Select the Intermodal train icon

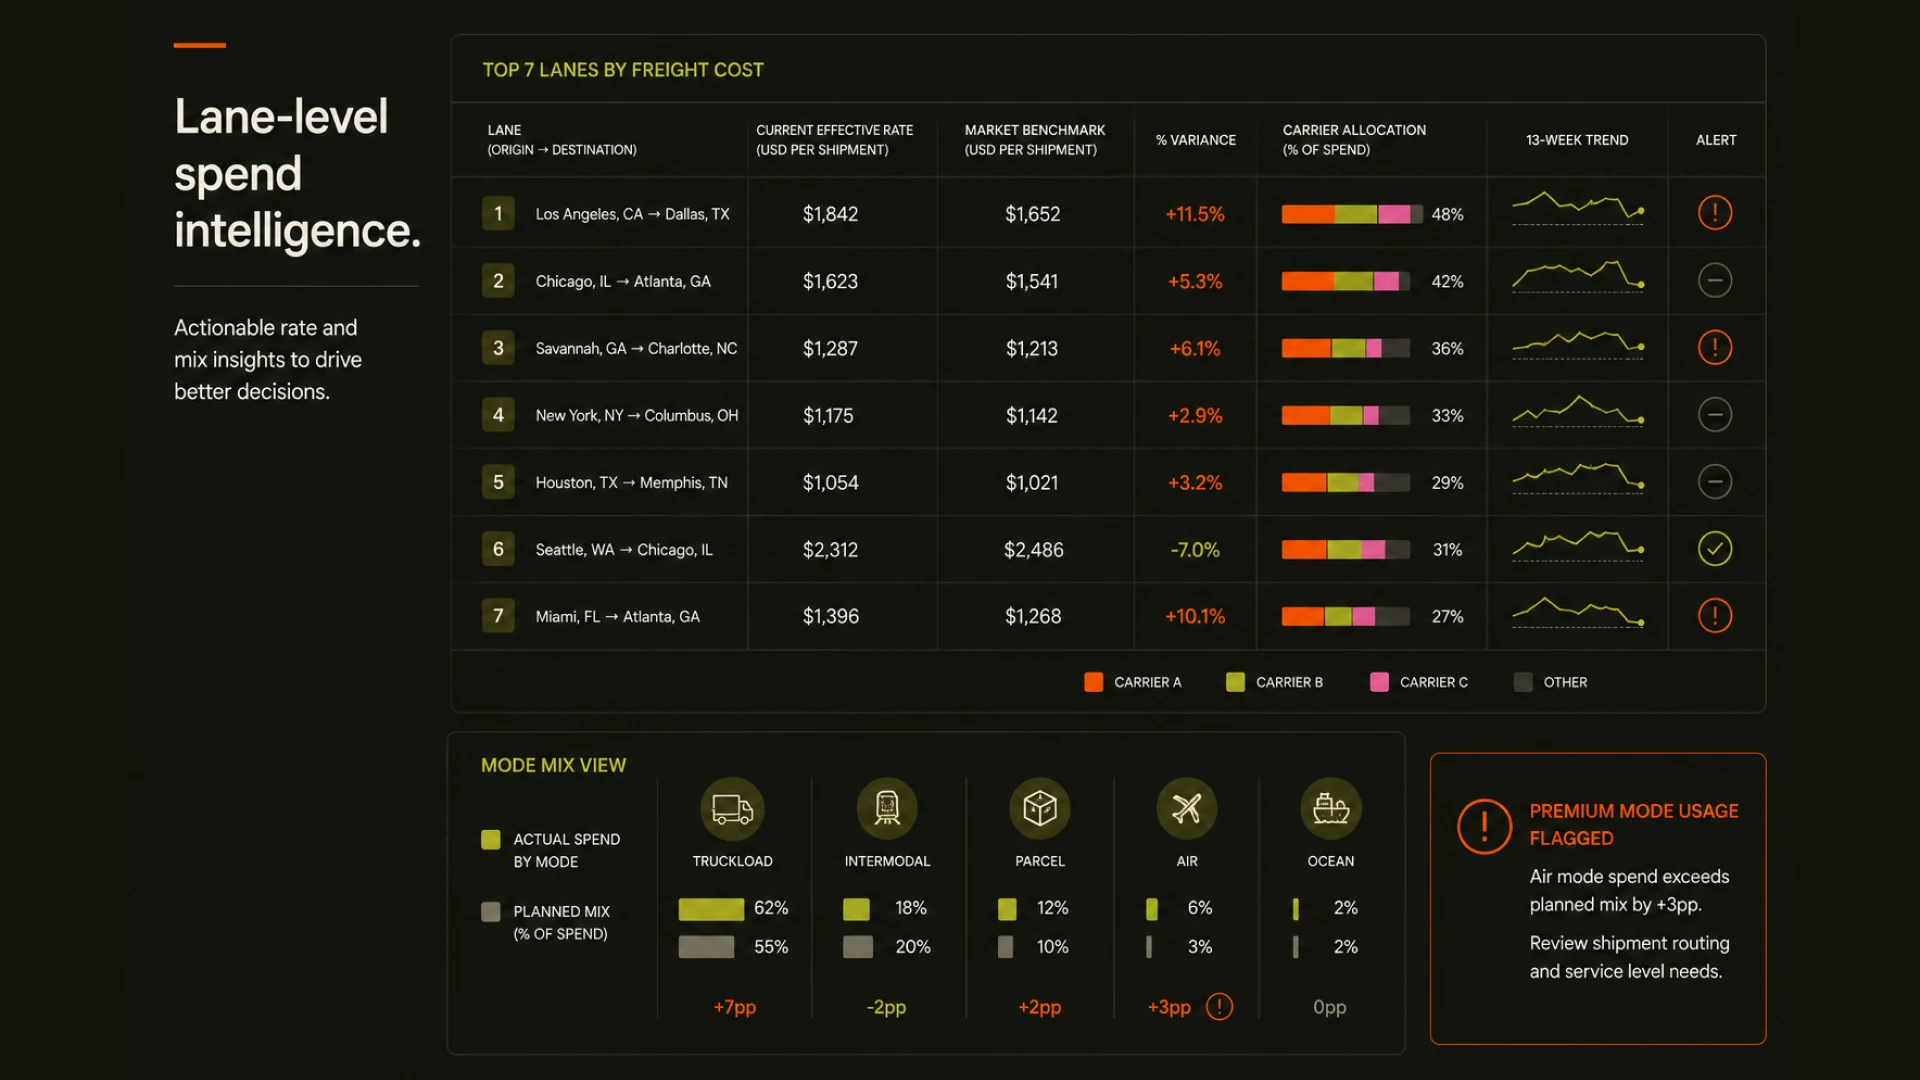click(887, 808)
